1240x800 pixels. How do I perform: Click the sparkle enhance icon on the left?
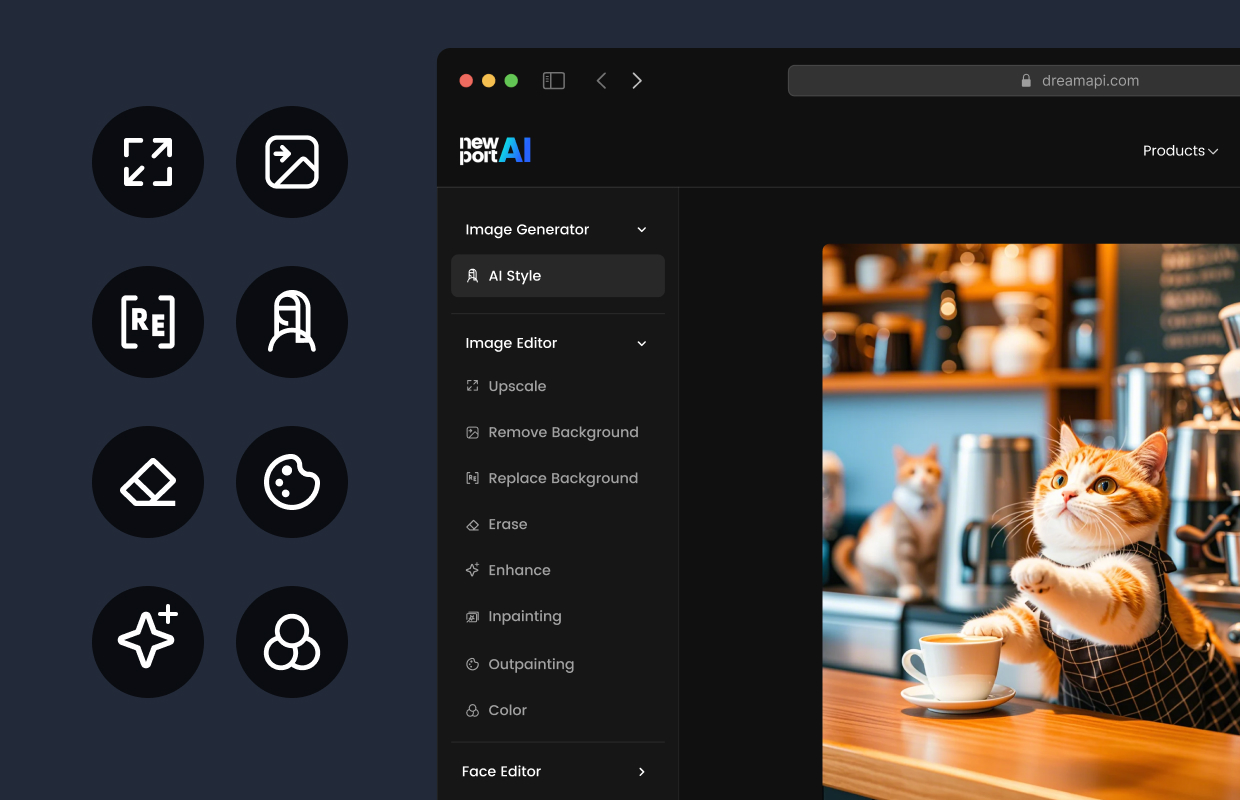(148, 642)
